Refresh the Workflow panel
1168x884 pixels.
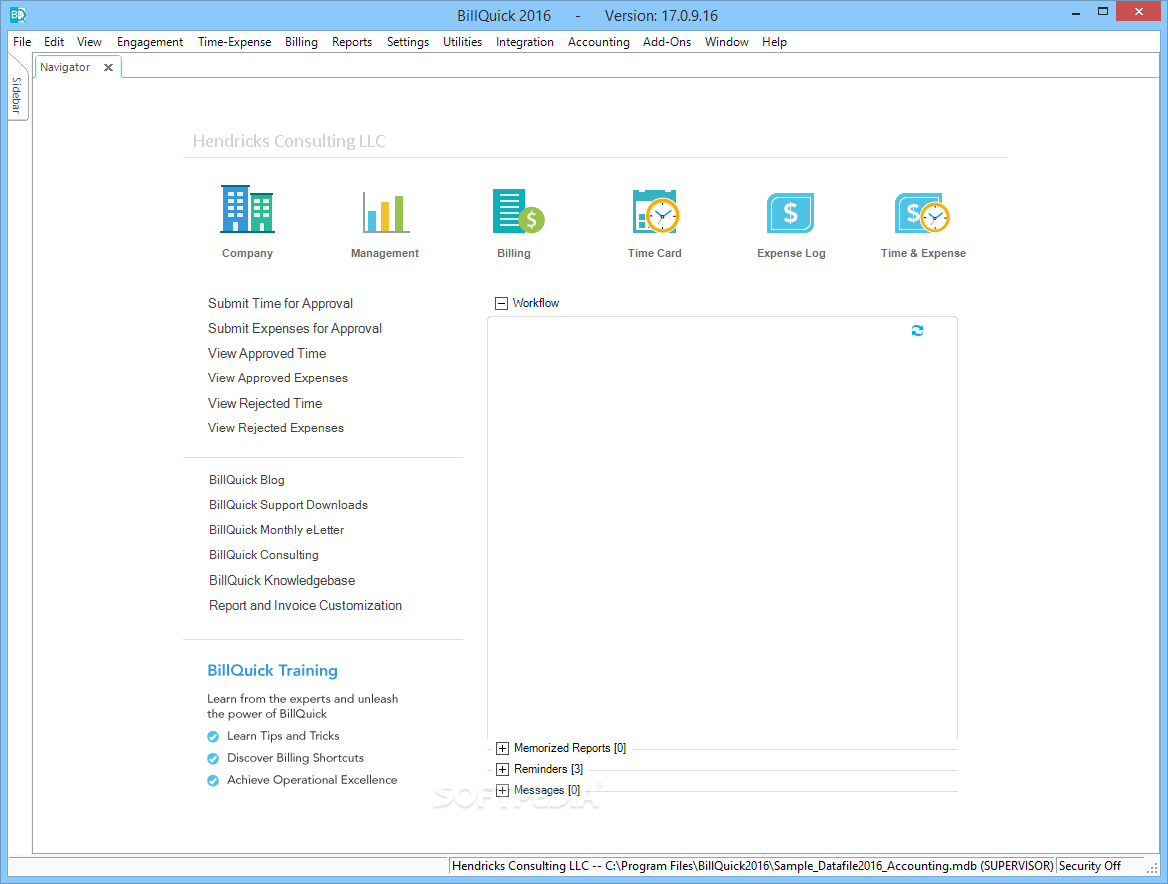pos(917,330)
